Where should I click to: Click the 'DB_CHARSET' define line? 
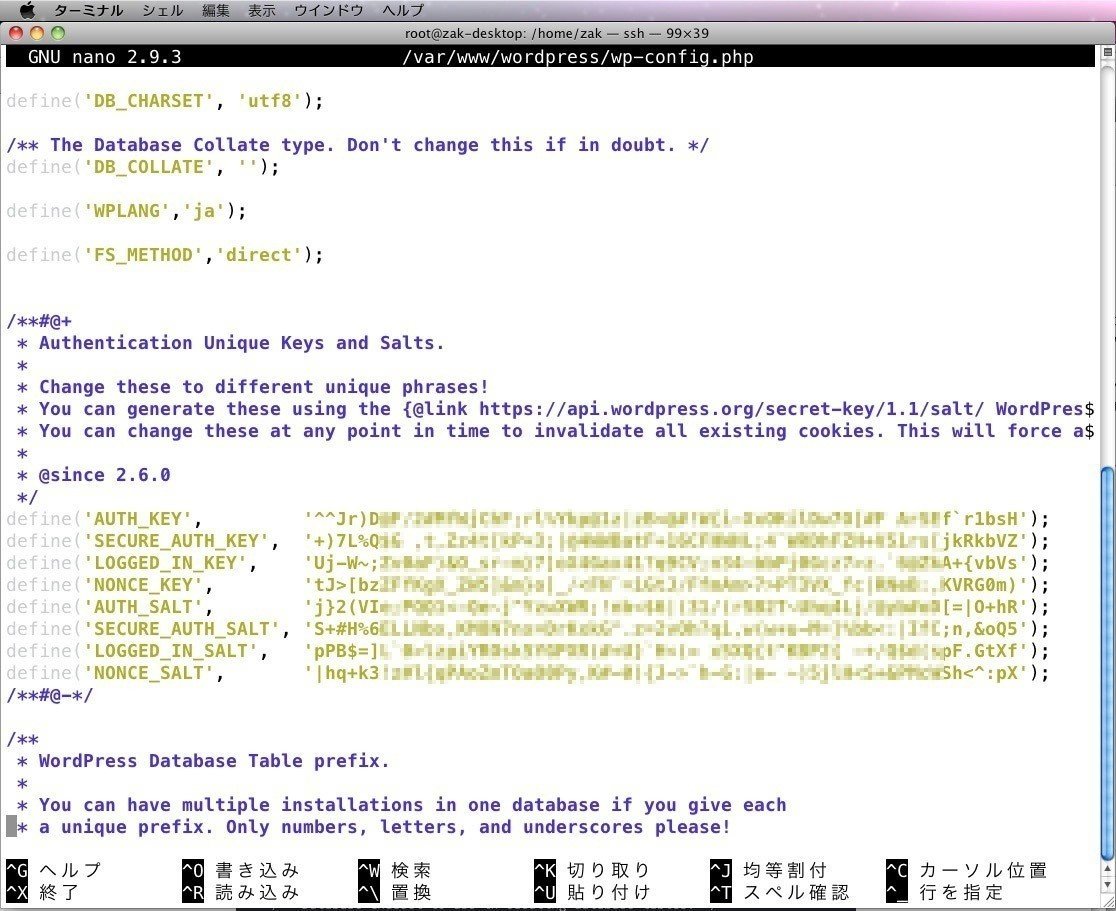tap(164, 101)
